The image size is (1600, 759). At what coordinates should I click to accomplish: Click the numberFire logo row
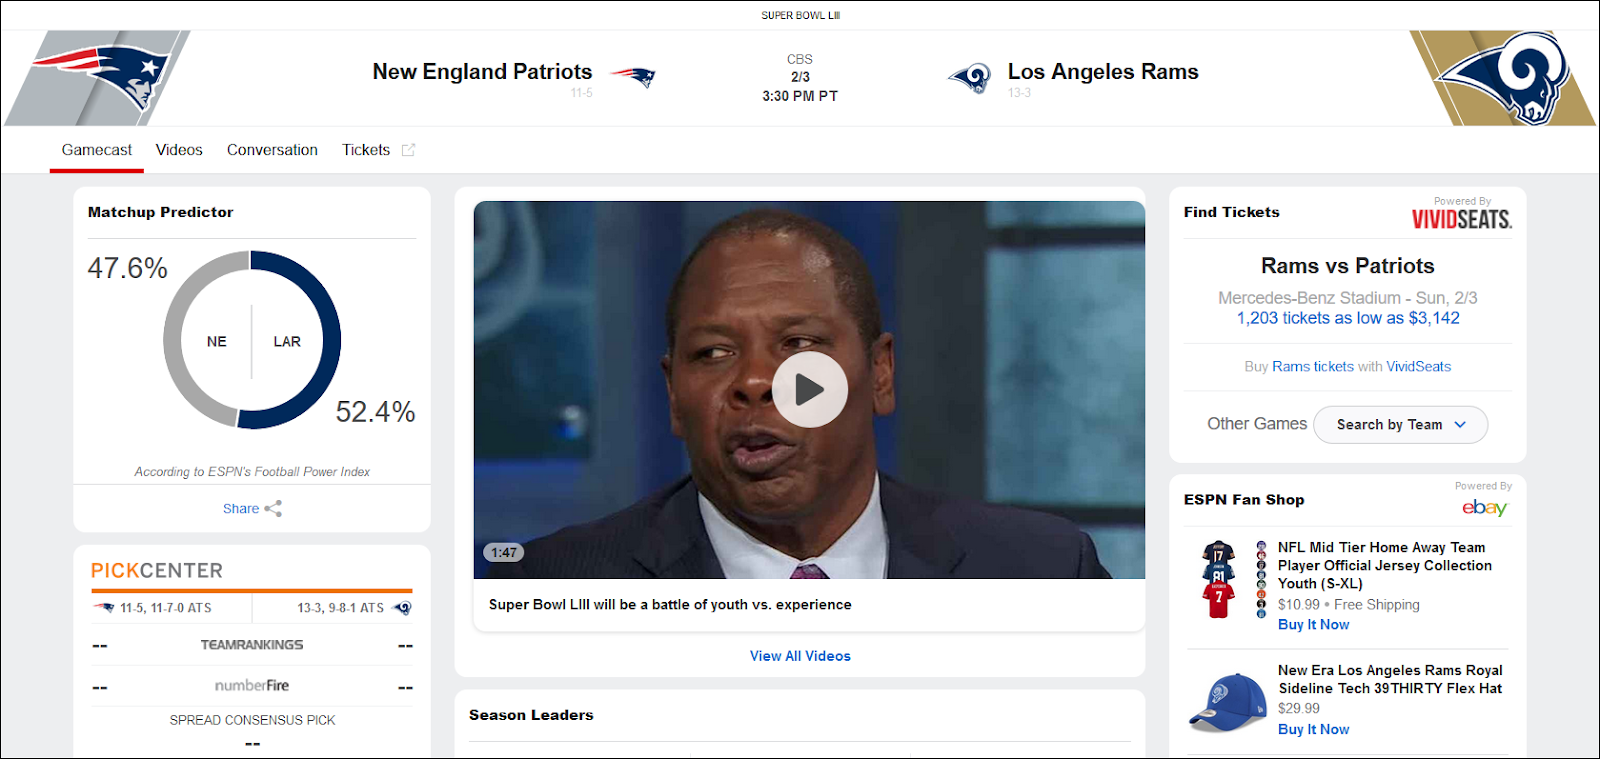(x=252, y=686)
